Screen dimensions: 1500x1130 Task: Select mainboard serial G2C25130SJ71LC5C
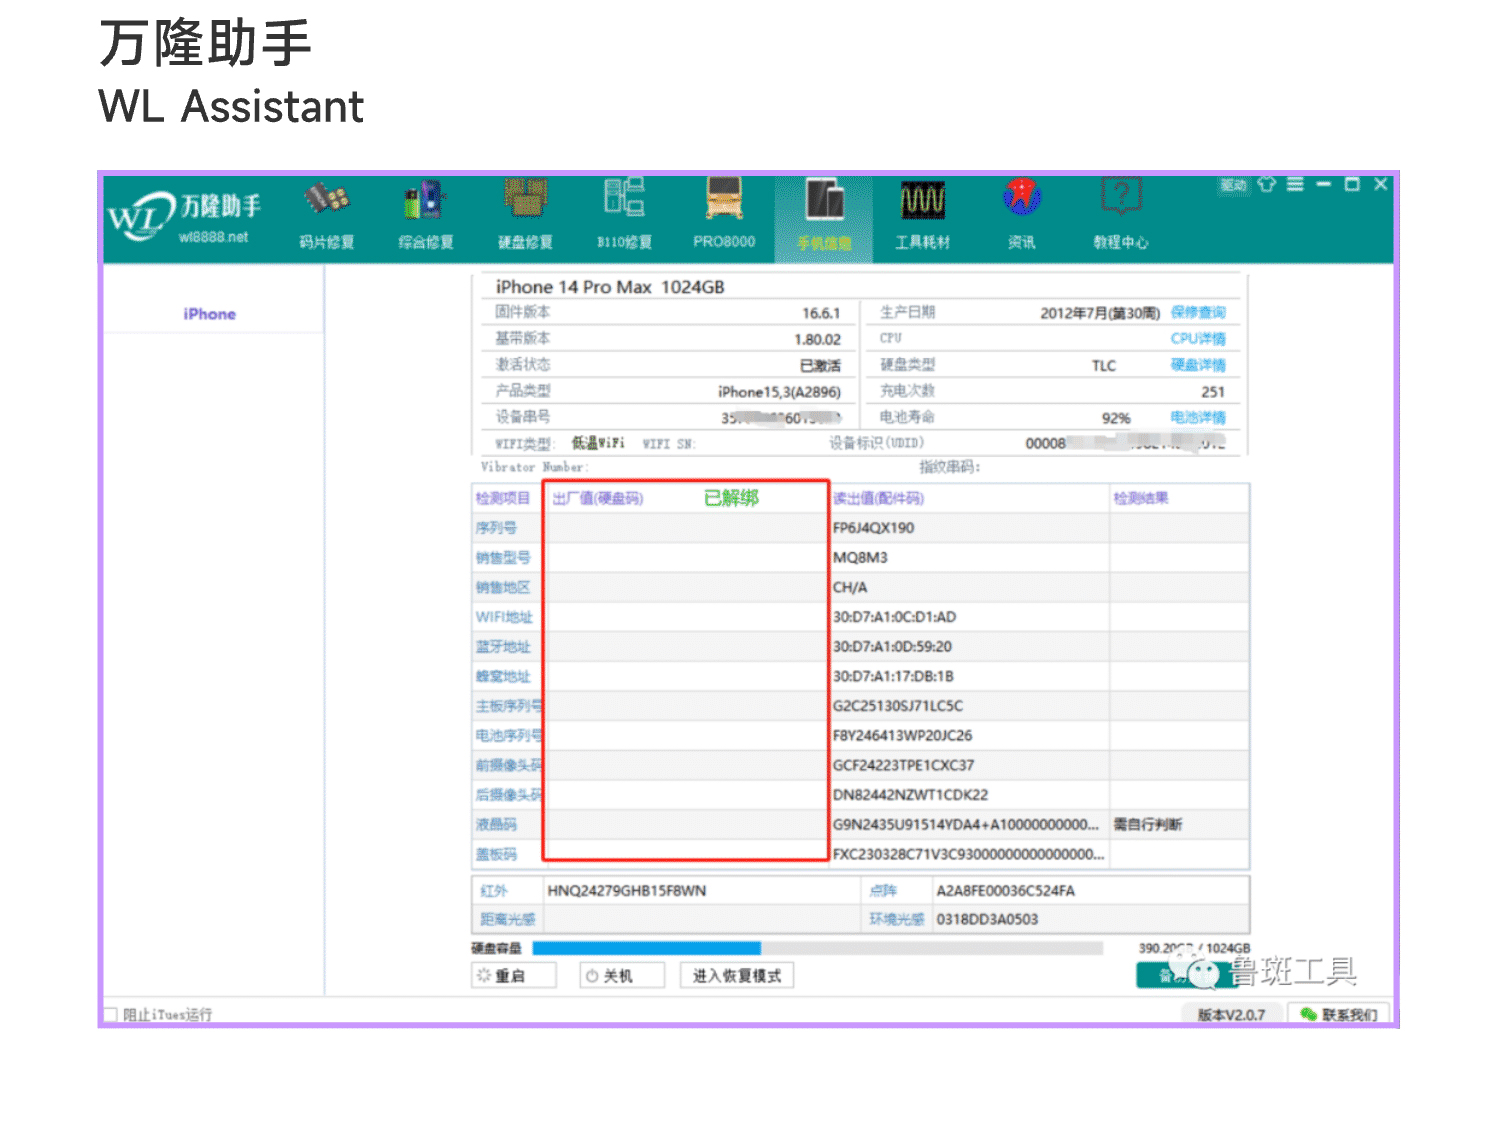click(x=898, y=706)
